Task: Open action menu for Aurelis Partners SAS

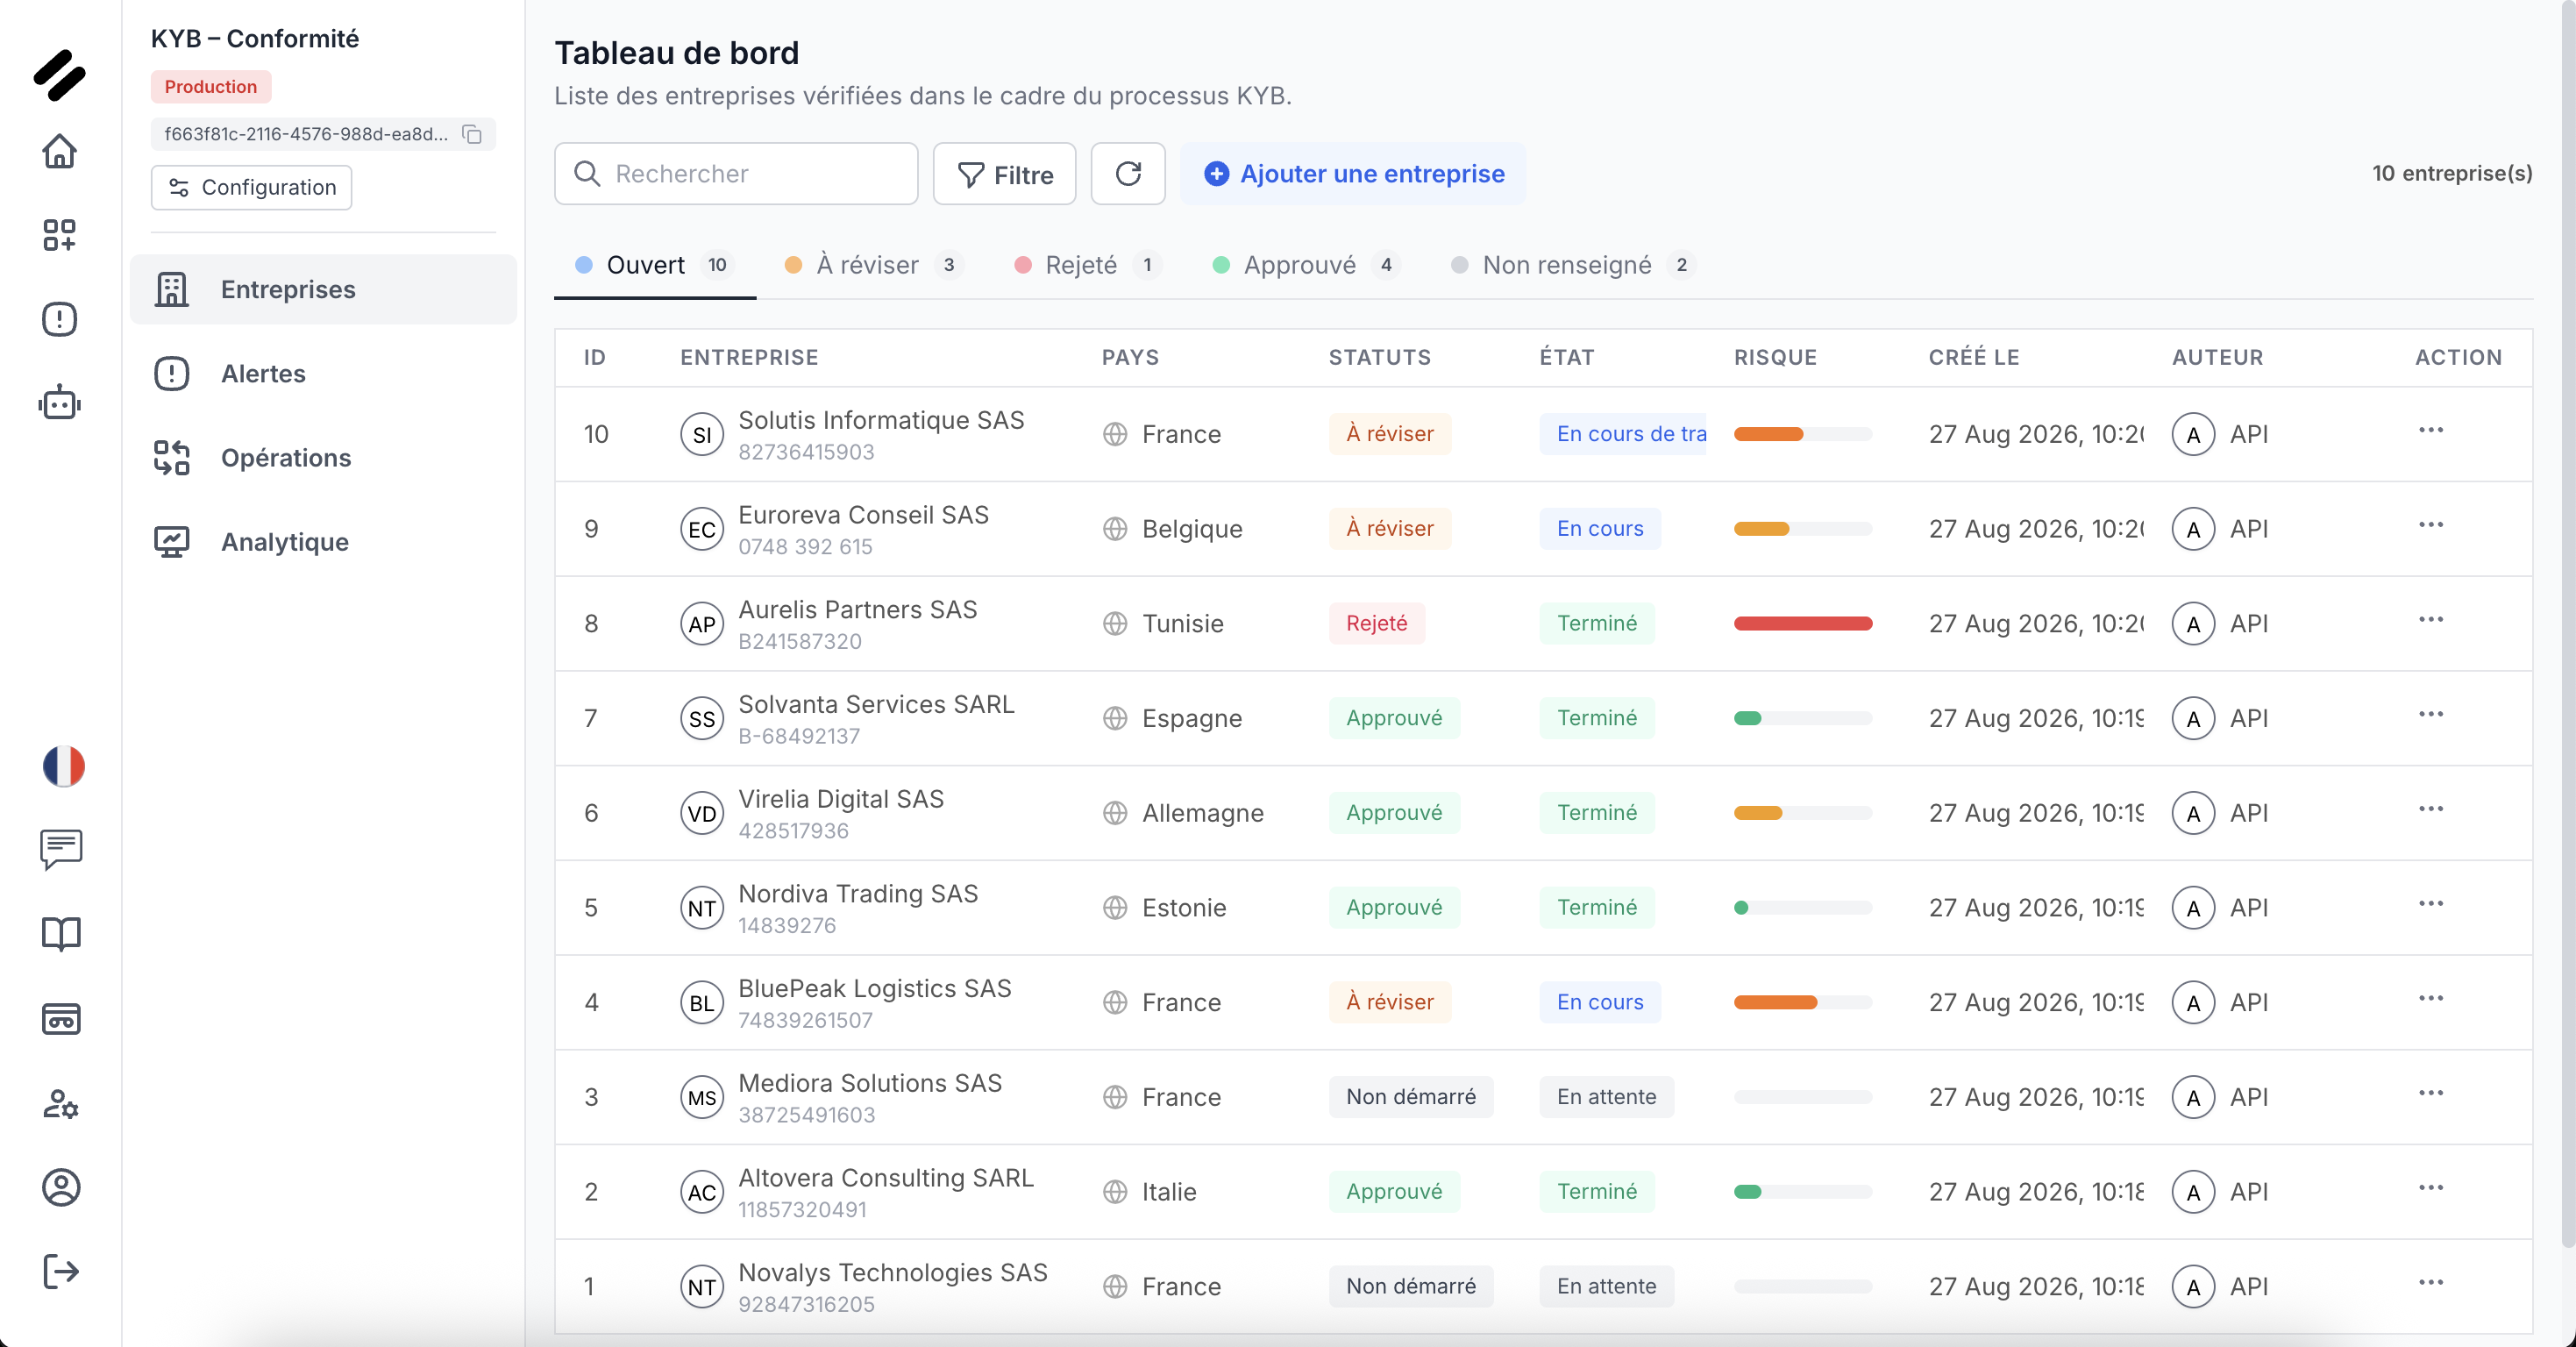Action: coord(2431,620)
